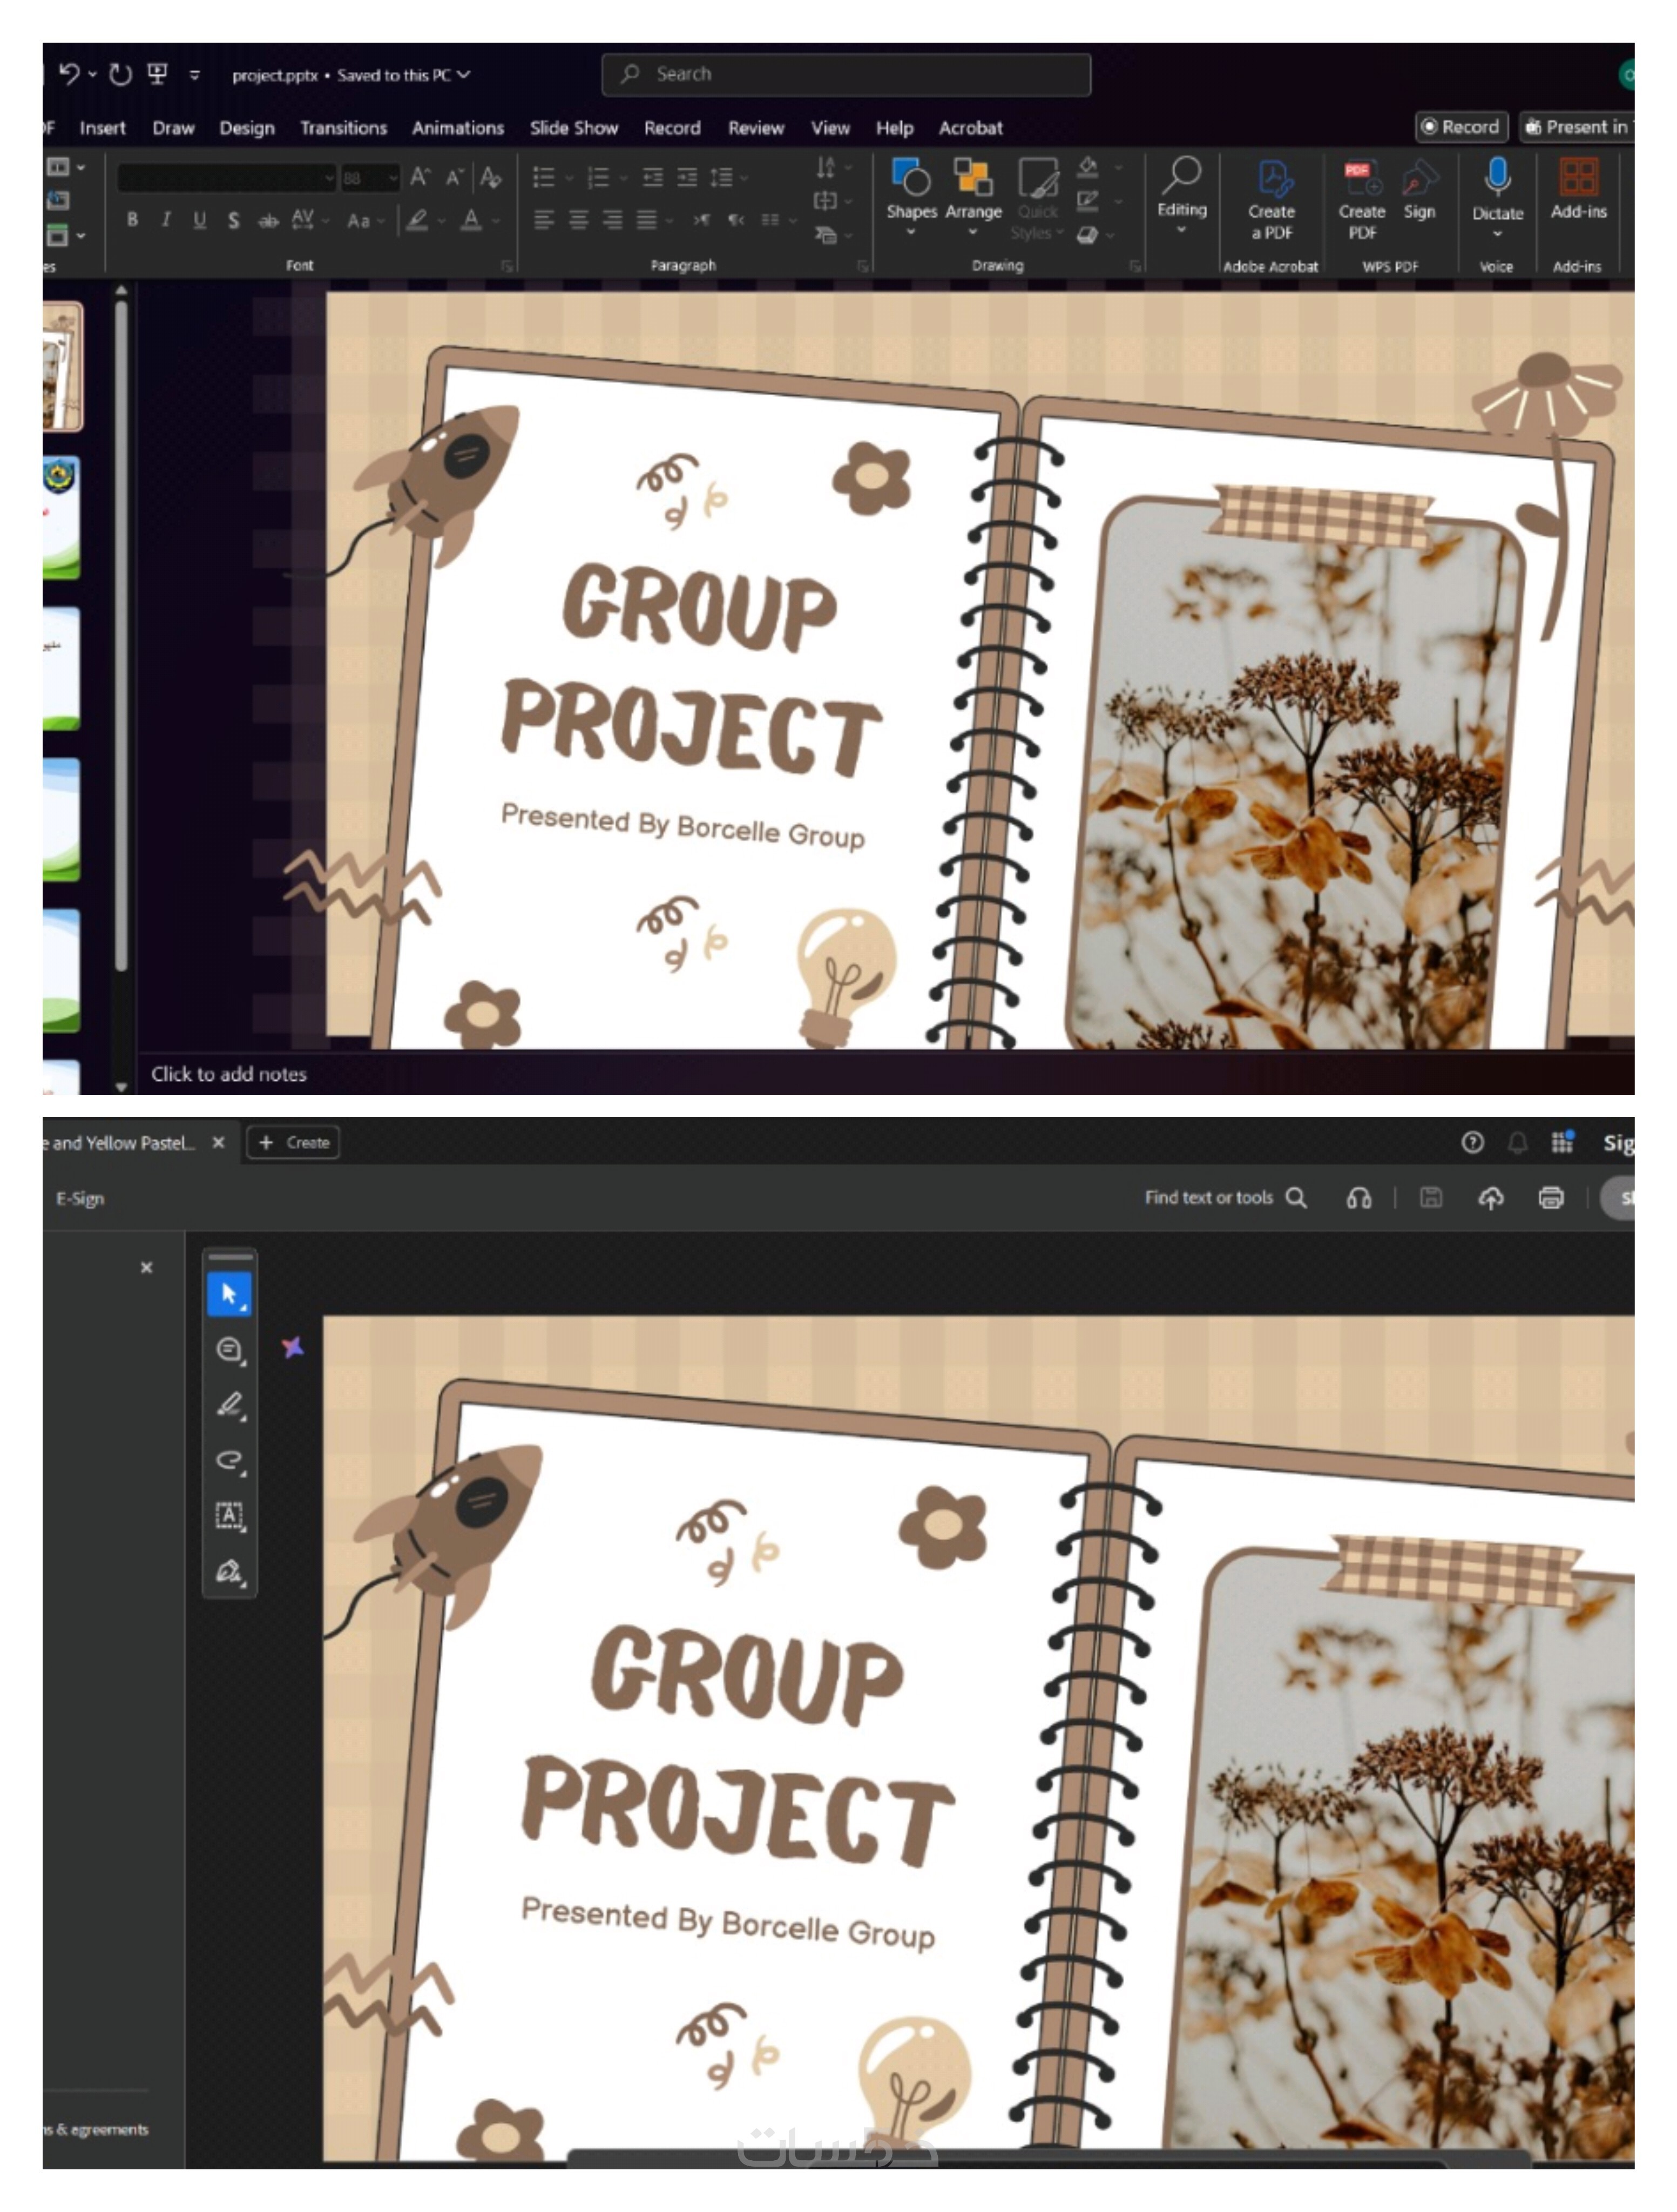
Task: Open the font name combo box
Action: tap(226, 178)
